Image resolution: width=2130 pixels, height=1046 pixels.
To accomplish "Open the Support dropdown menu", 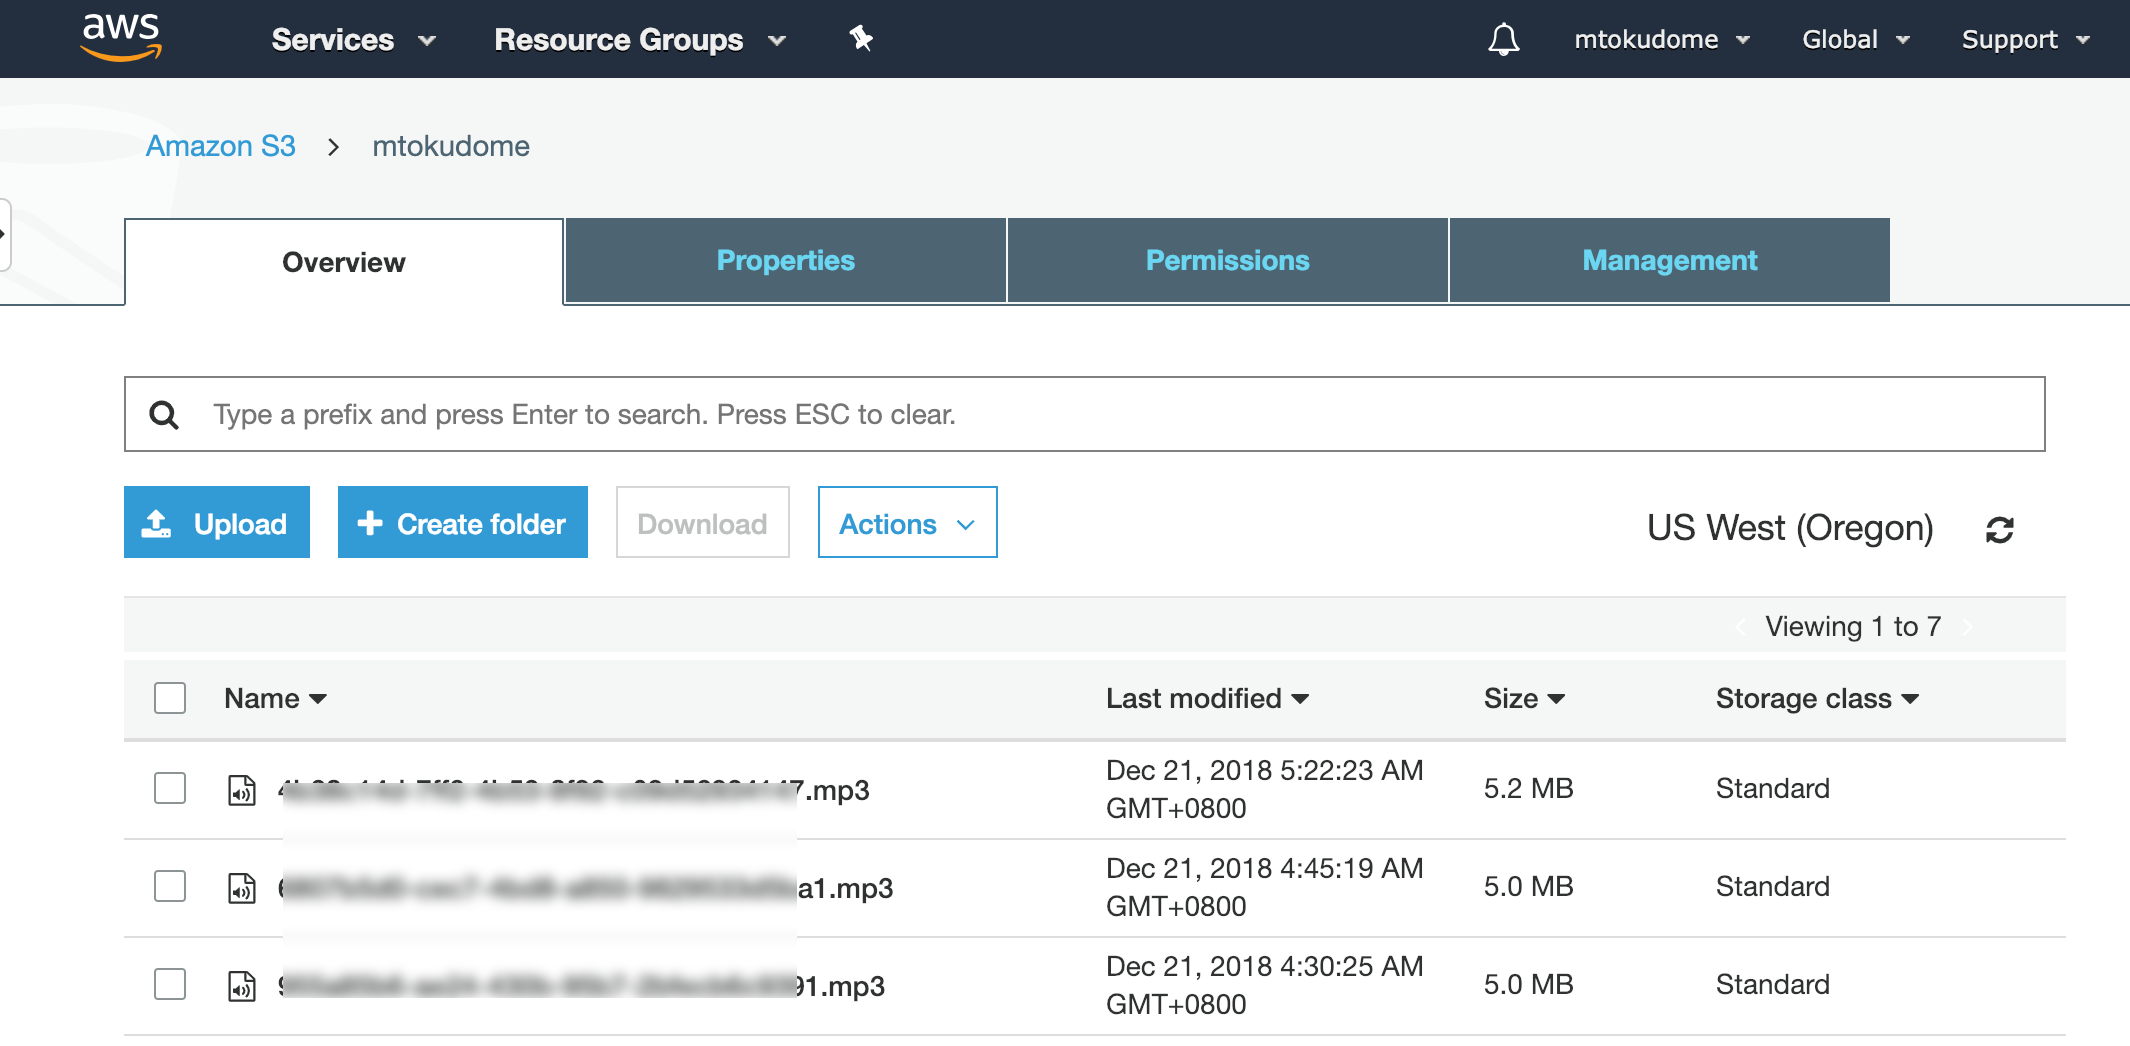I will 2026,40.
